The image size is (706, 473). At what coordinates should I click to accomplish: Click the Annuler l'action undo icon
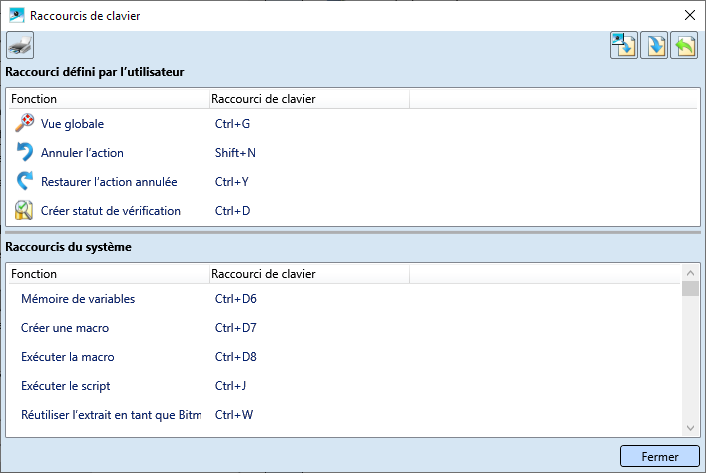pos(25,153)
